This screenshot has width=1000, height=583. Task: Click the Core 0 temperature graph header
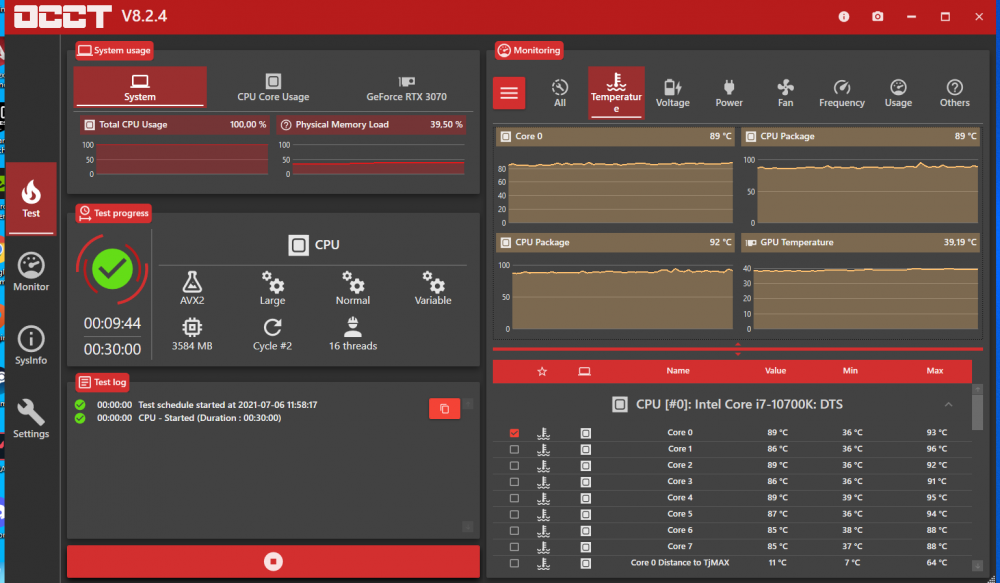coord(615,137)
